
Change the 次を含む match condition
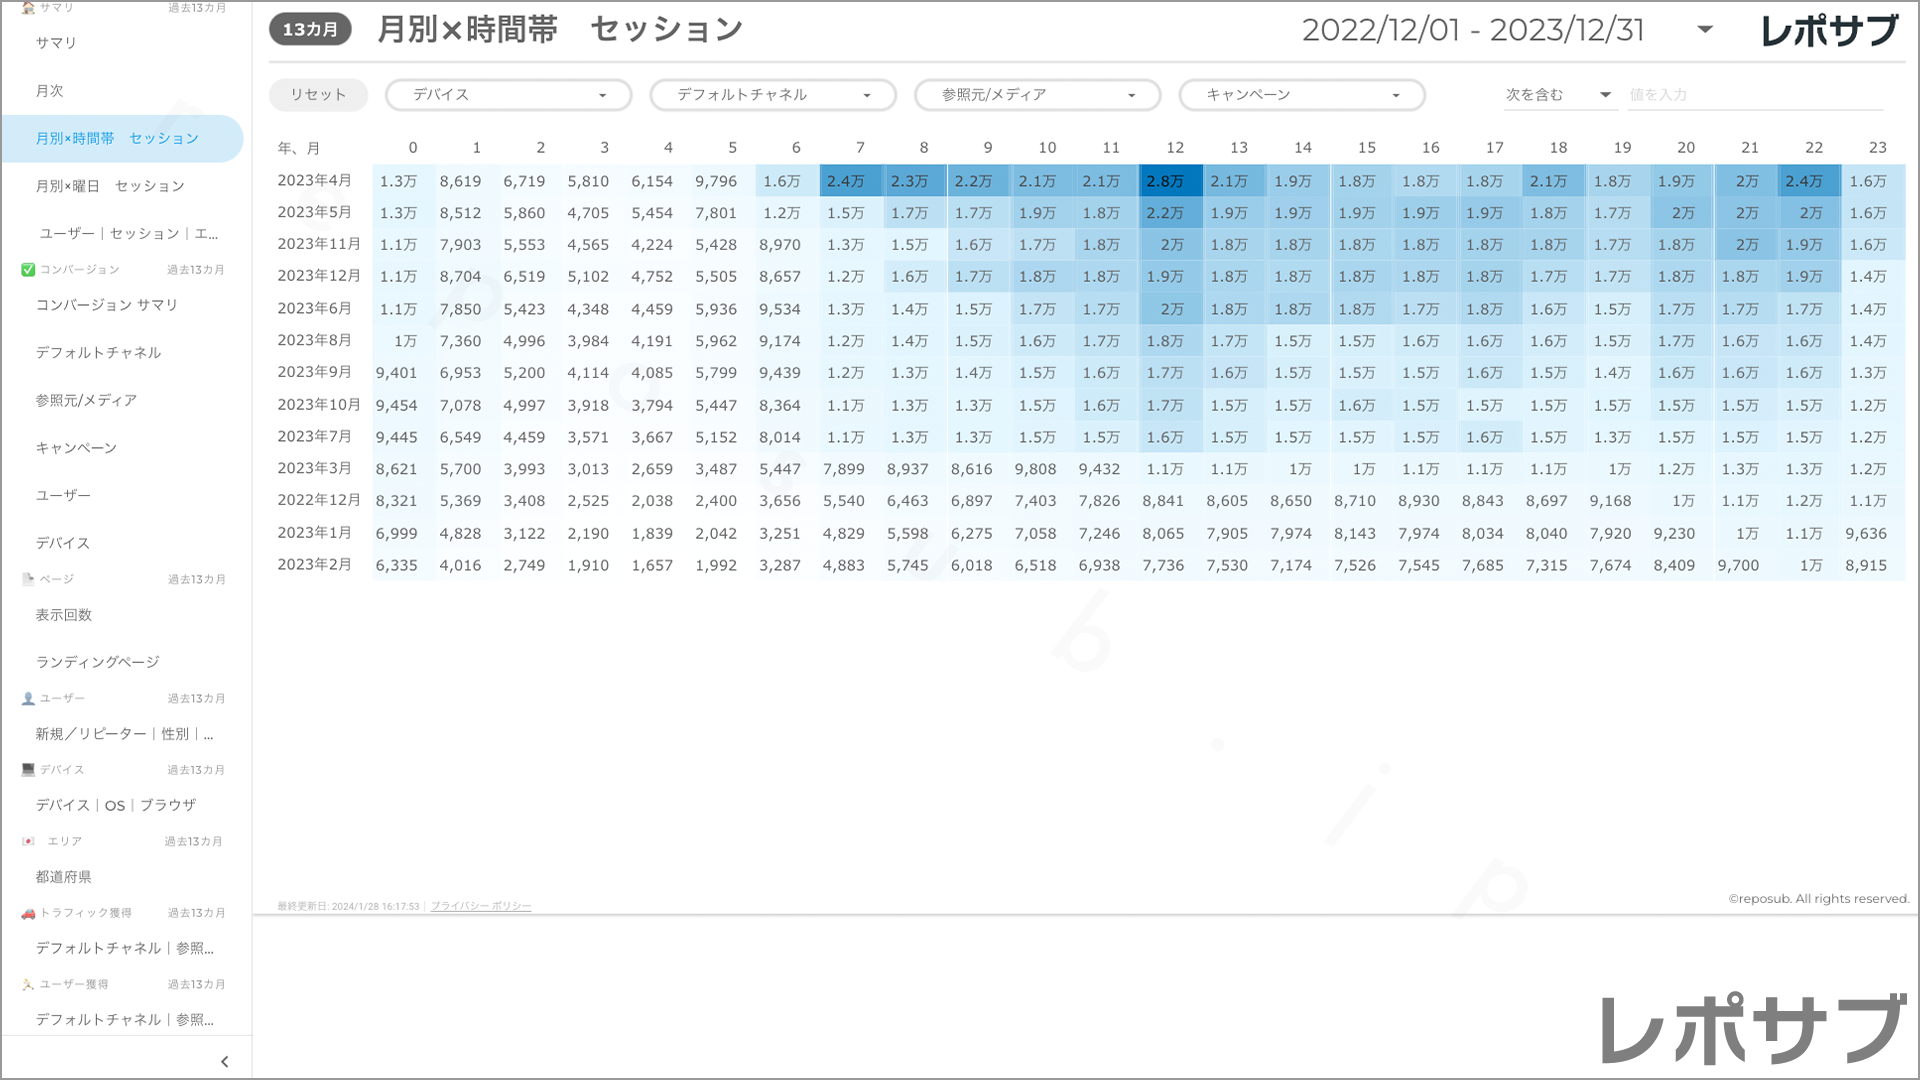(x=1556, y=95)
